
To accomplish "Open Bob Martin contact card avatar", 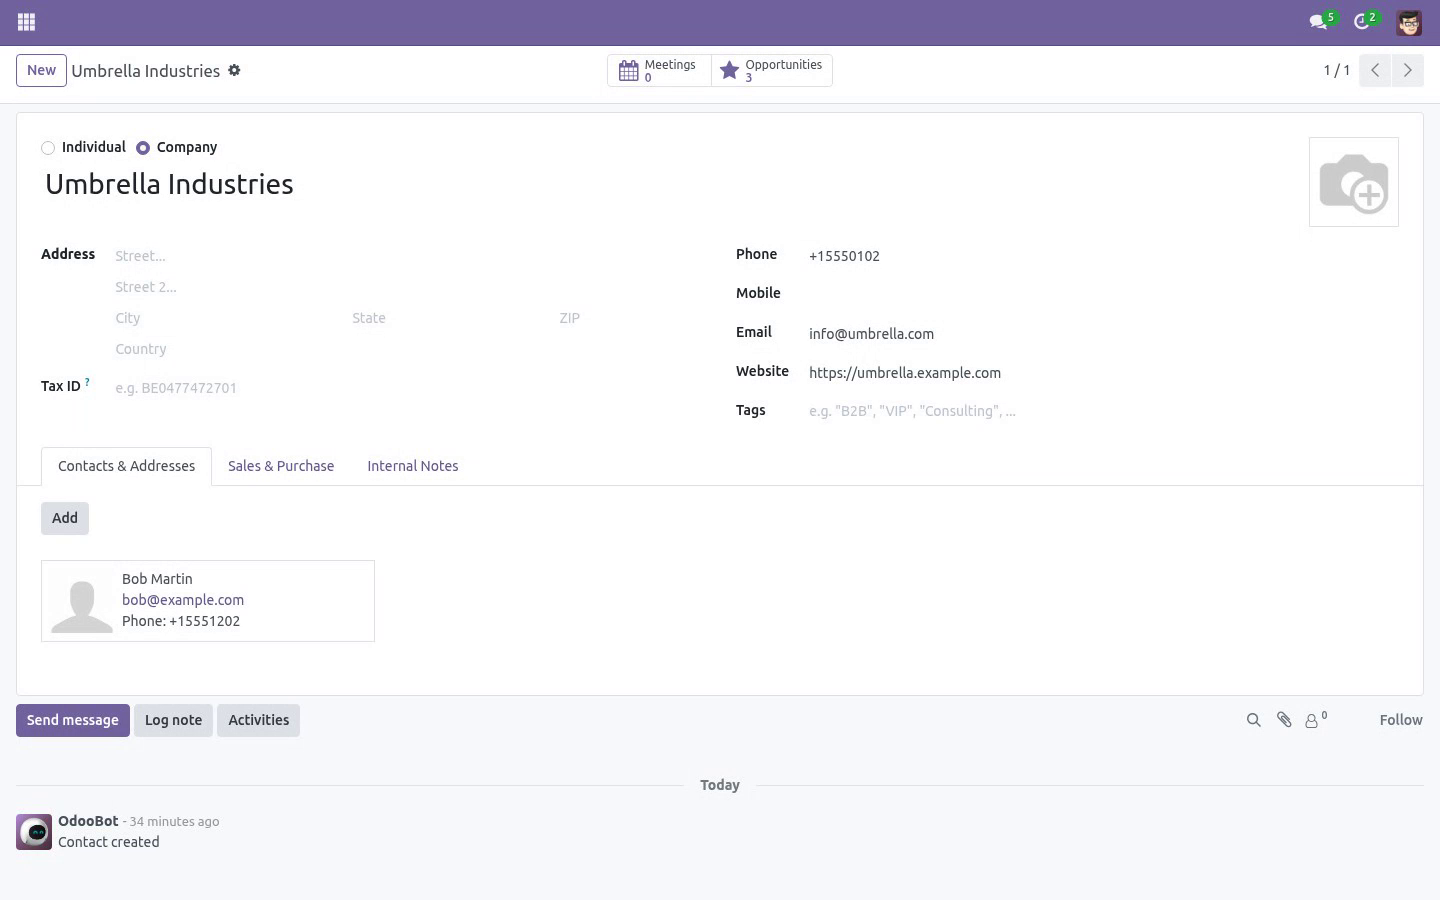I will coord(82,601).
